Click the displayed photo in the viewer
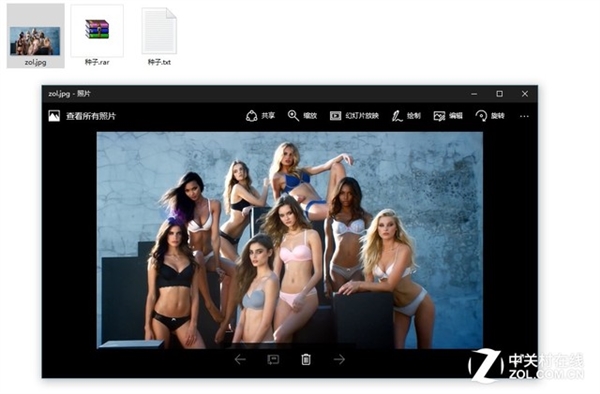Screen dimensions: 600x394 290,240
